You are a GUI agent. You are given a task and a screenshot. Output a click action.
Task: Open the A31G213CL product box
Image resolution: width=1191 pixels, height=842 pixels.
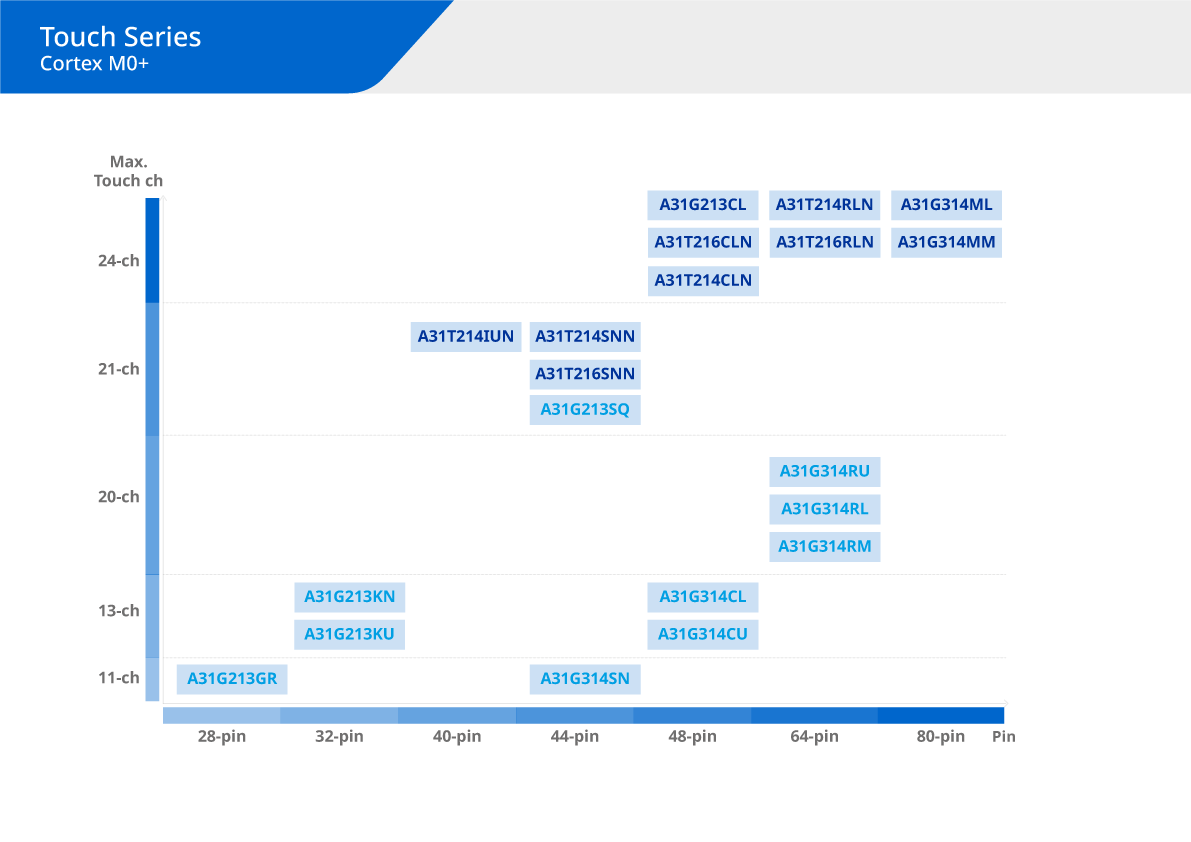702,205
